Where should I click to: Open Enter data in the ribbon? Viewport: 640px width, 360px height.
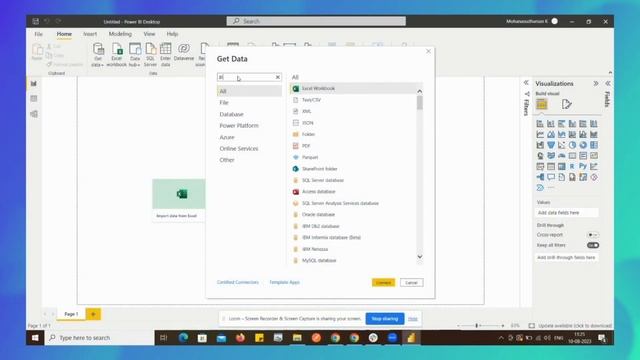(x=165, y=55)
